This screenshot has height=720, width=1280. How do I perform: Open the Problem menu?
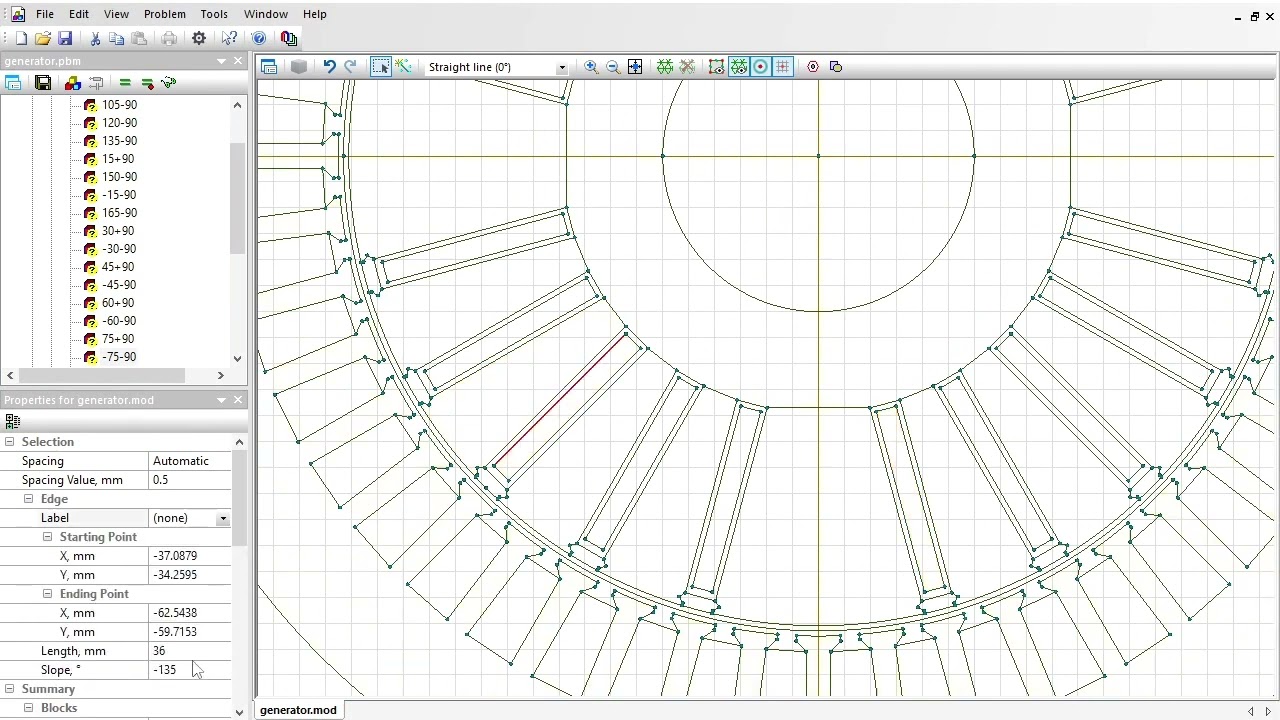click(x=165, y=14)
